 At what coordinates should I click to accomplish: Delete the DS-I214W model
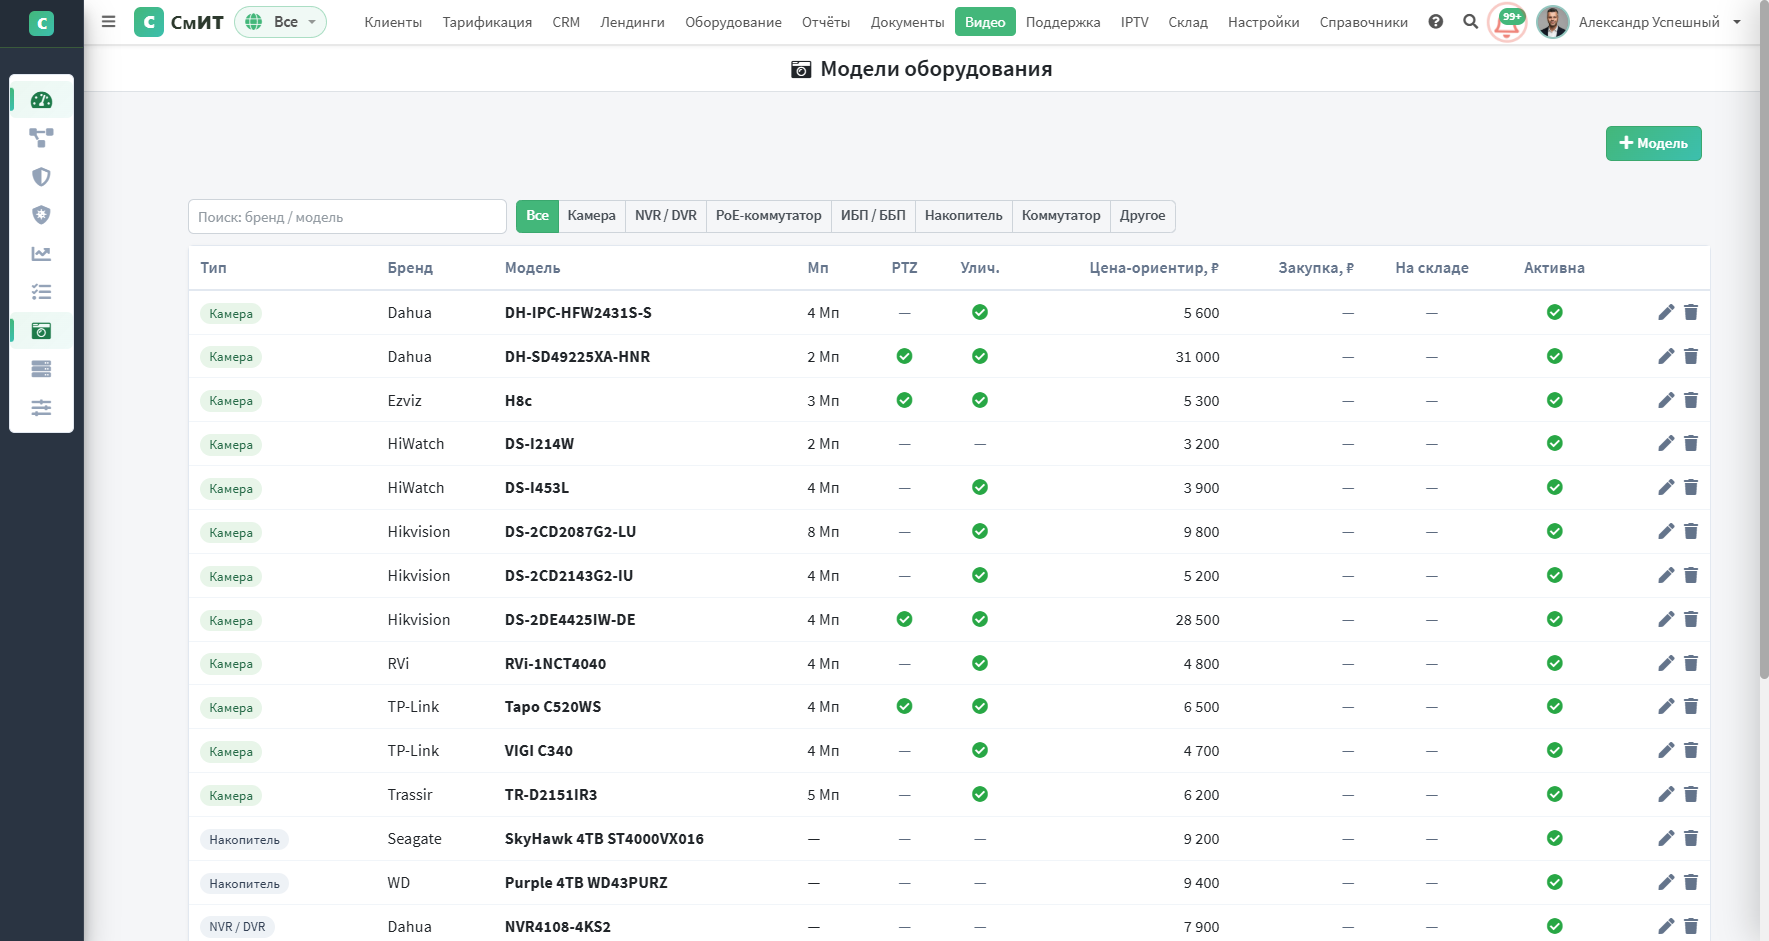[x=1691, y=443]
